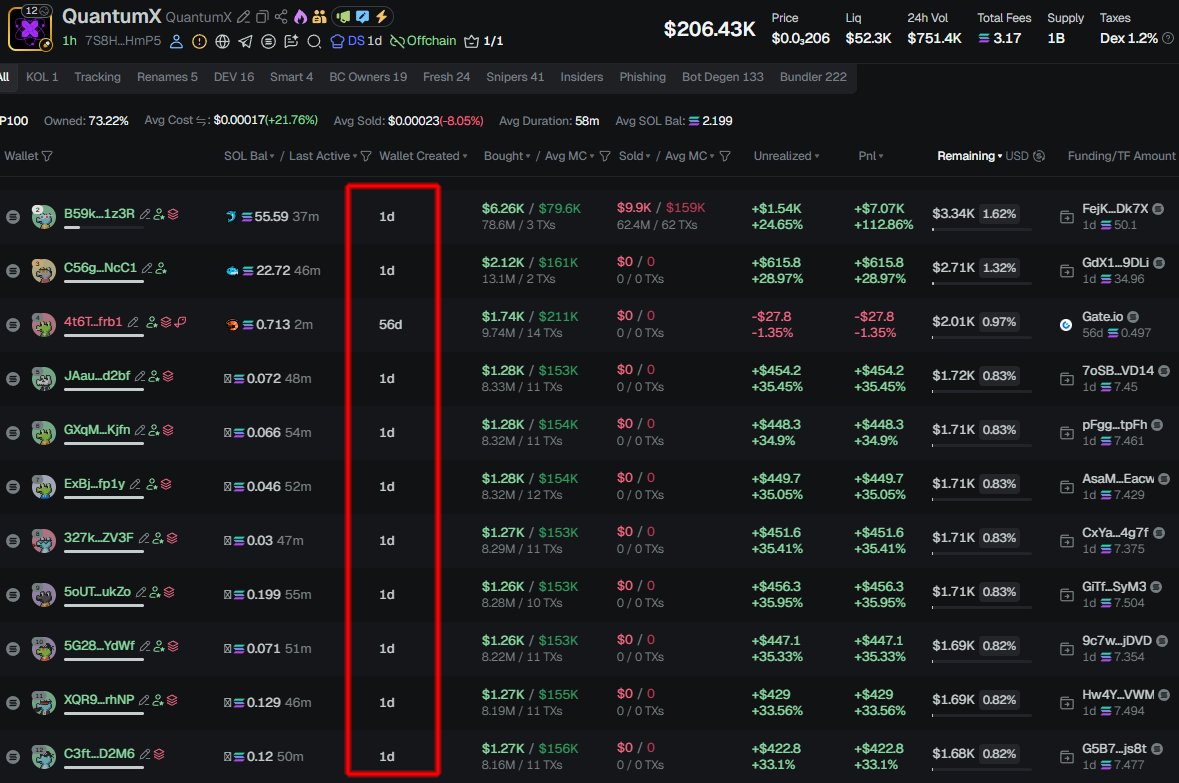Click the pencil edit icon beside QuantumX

244,18
